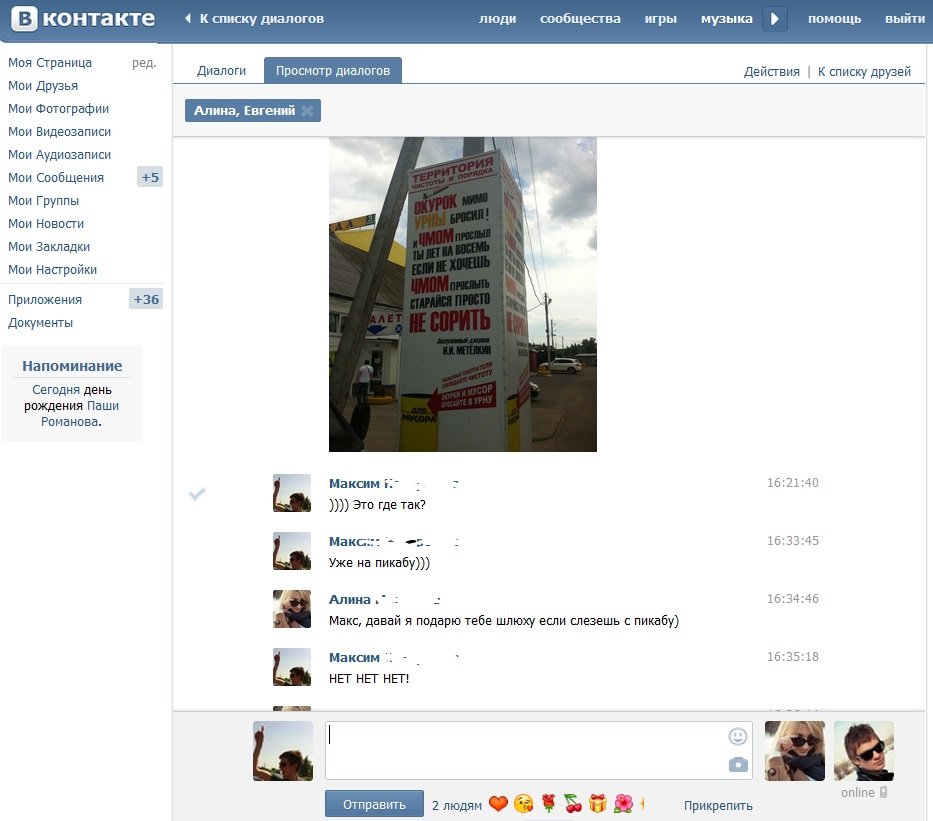Viewport: 933px width, 821px height.
Task: Open the Действия actions menu
Action: coord(771,71)
